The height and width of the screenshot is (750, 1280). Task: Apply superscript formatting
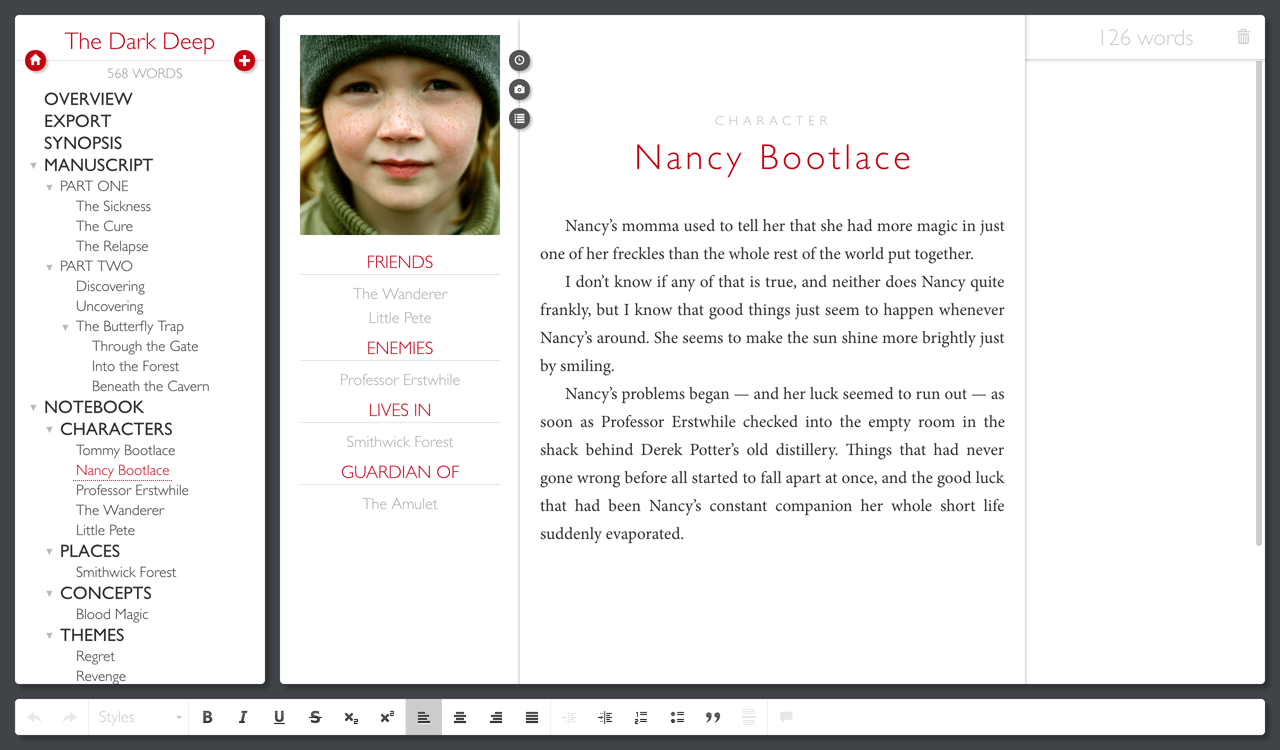[387, 717]
